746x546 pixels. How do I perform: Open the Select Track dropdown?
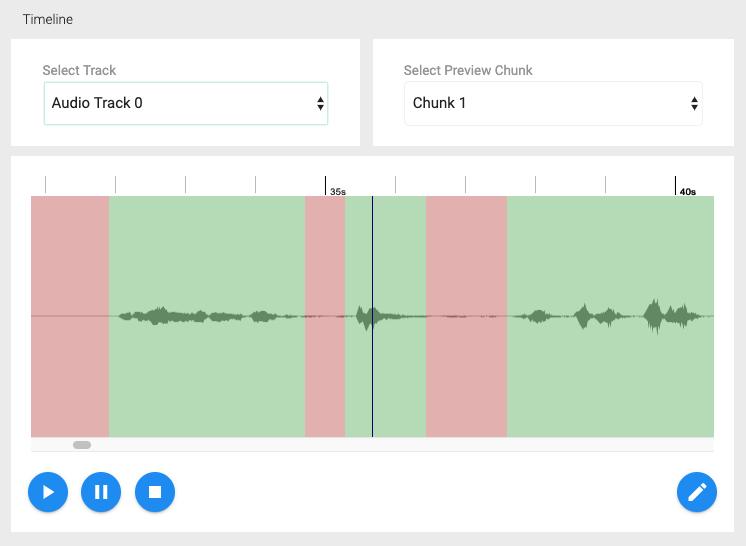point(185,103)
